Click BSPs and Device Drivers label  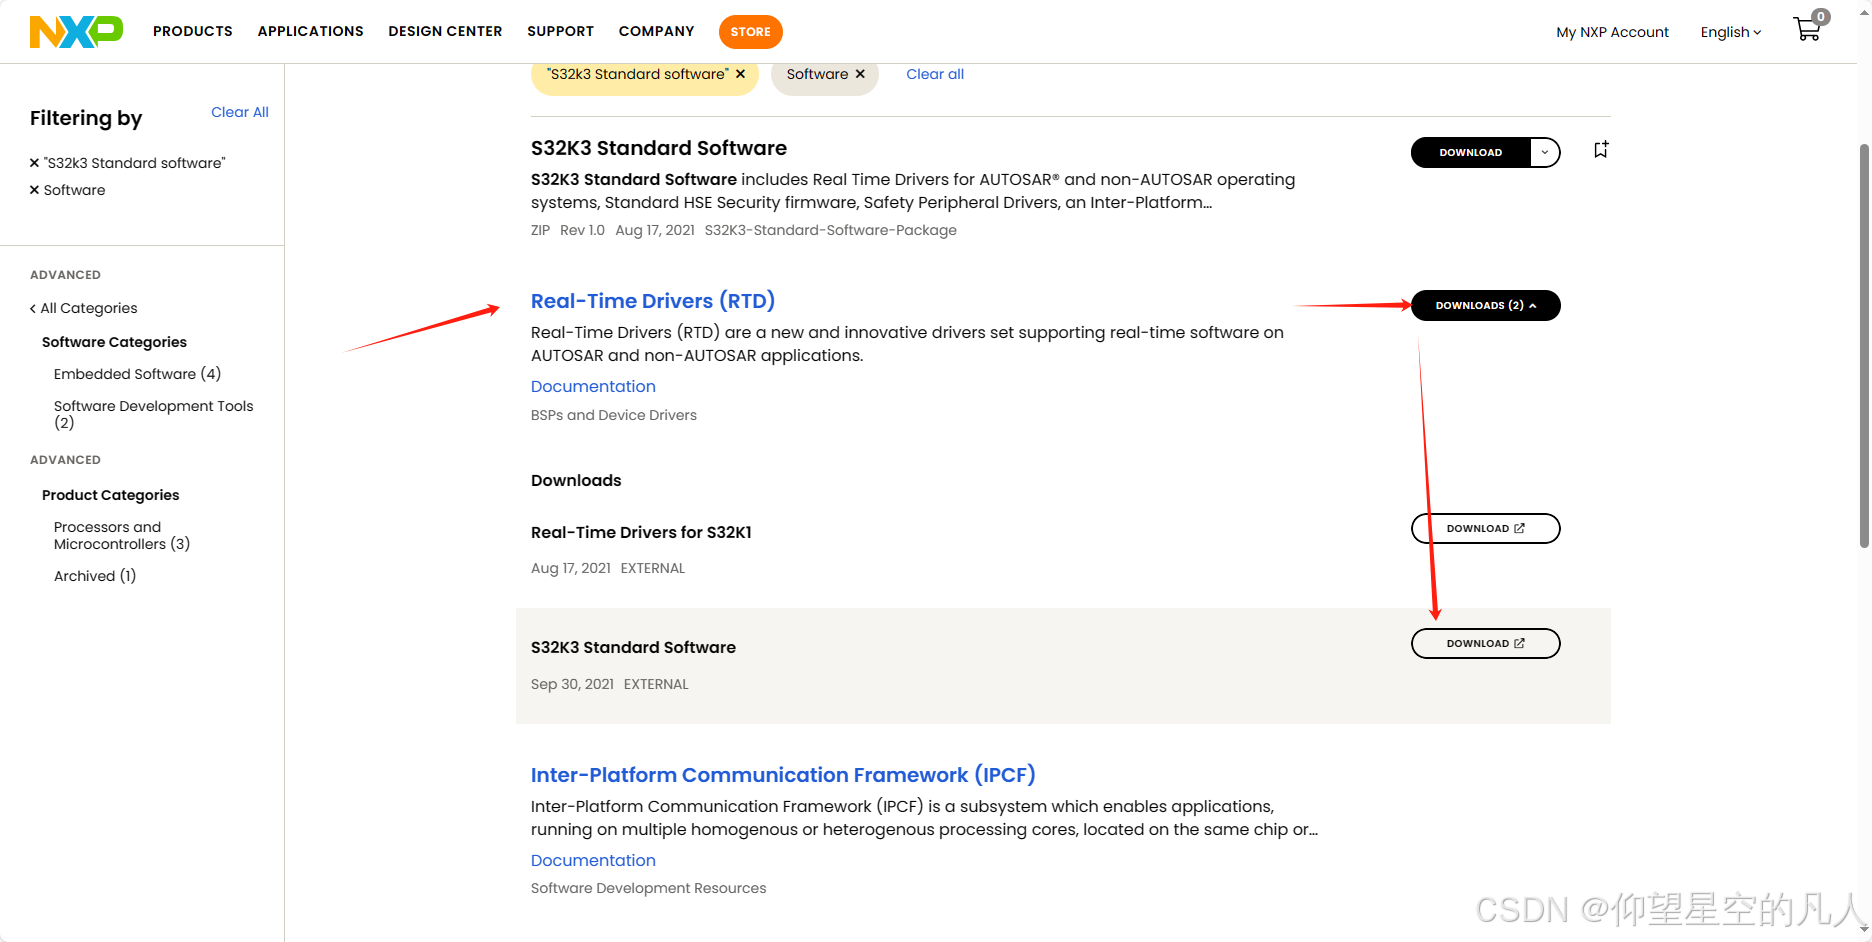pyautogui.click(x=614, y=415)
